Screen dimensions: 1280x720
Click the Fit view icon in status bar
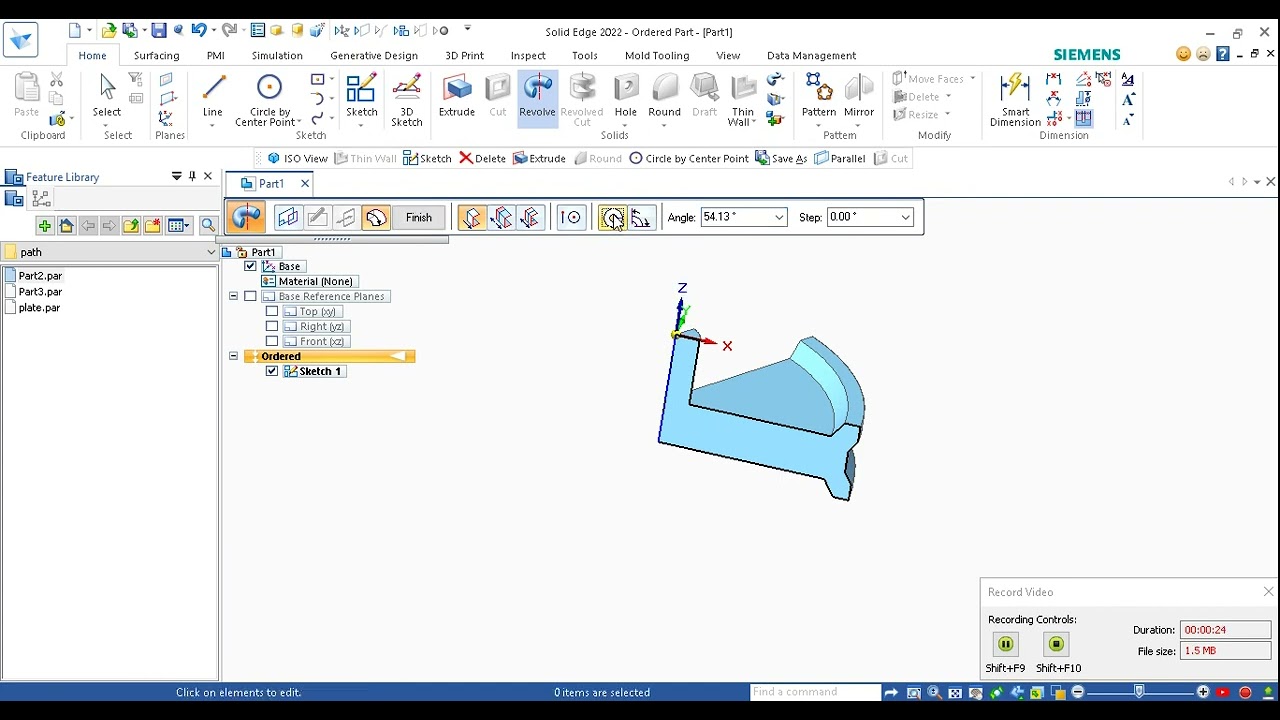(x=955, y=692)
